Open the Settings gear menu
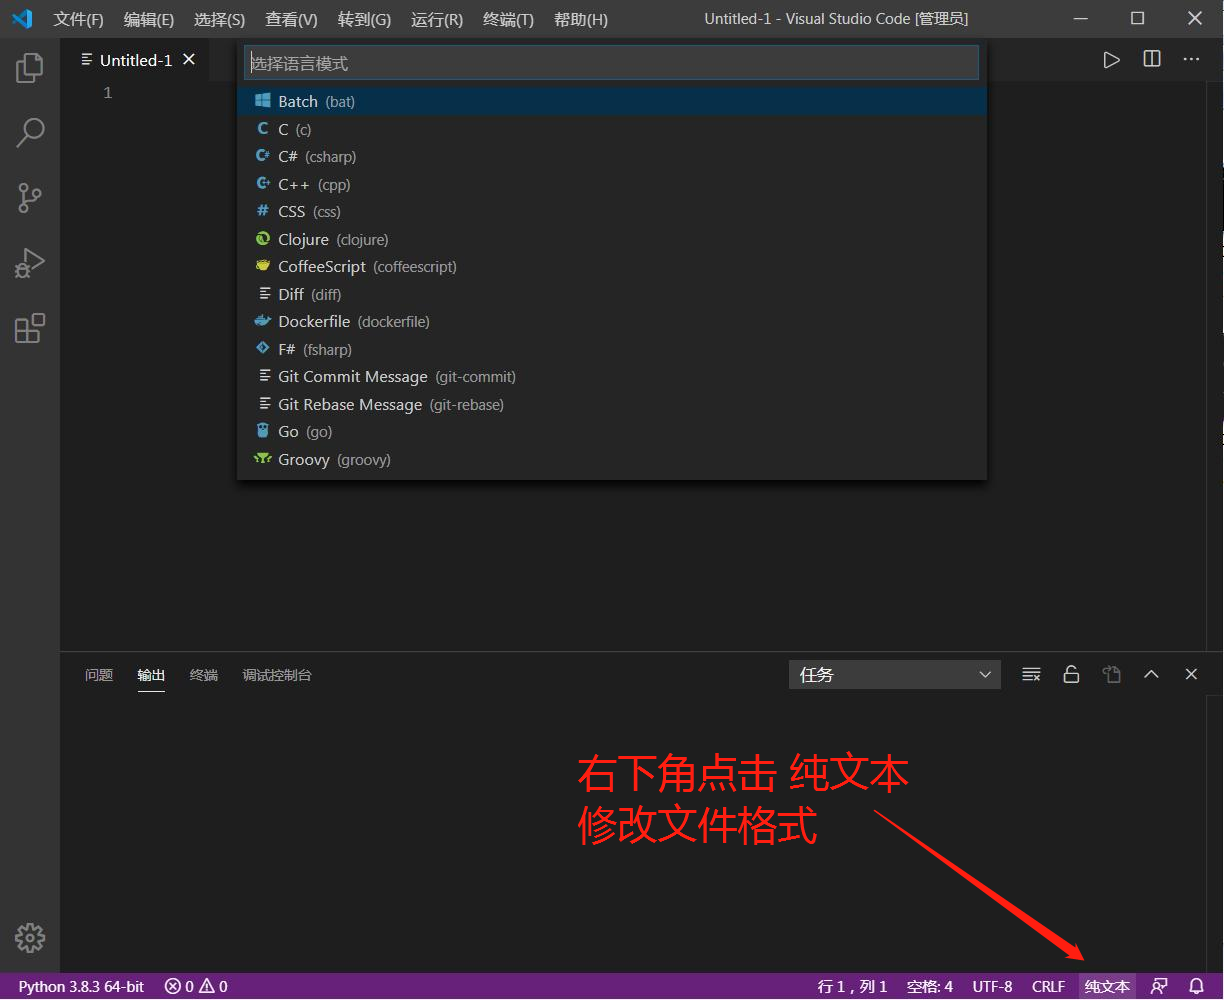 (29, 938)
